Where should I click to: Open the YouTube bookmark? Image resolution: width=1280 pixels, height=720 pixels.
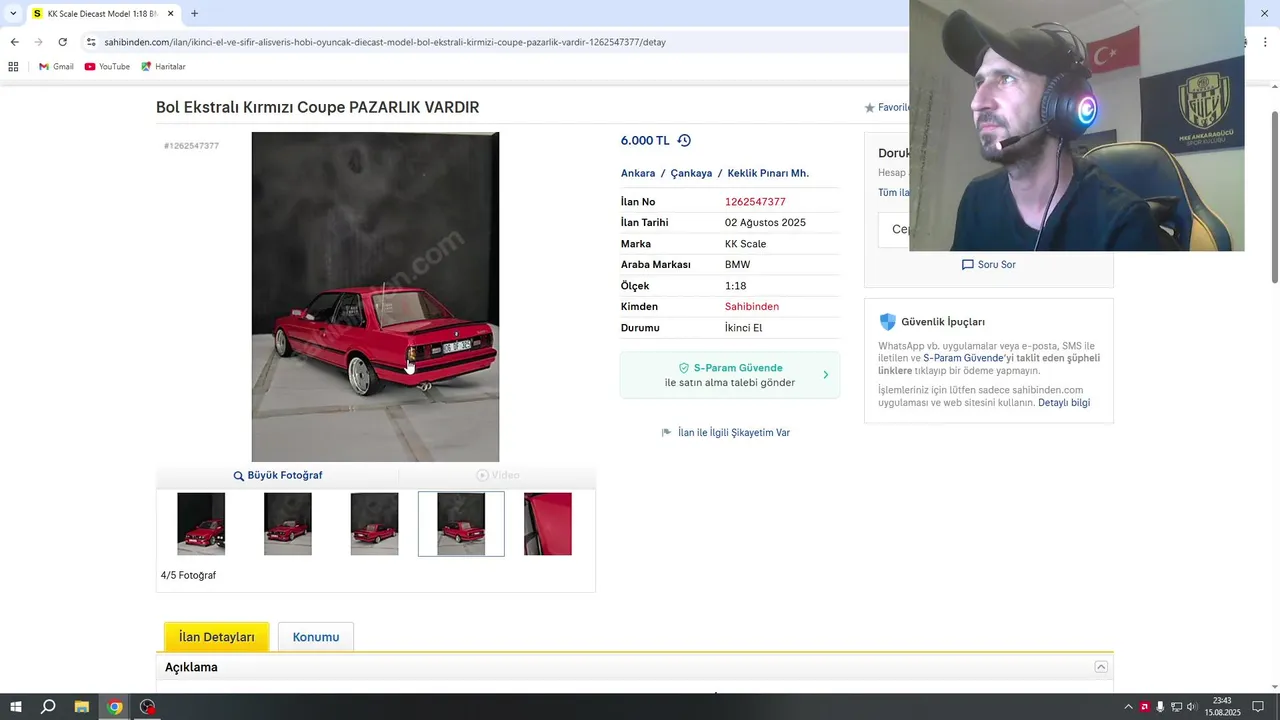click(107, 67)
